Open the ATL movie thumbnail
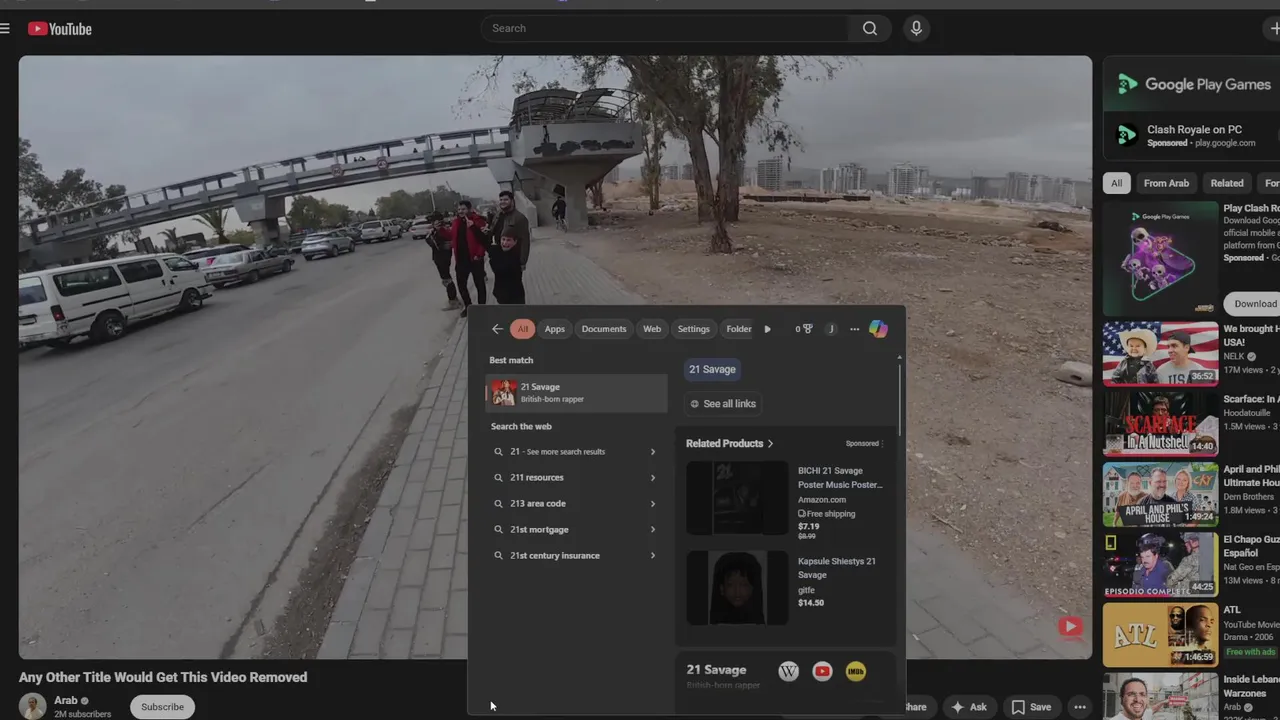Image resolution: width=1280 pixels, height=720 pixels. pos(1161,634)
